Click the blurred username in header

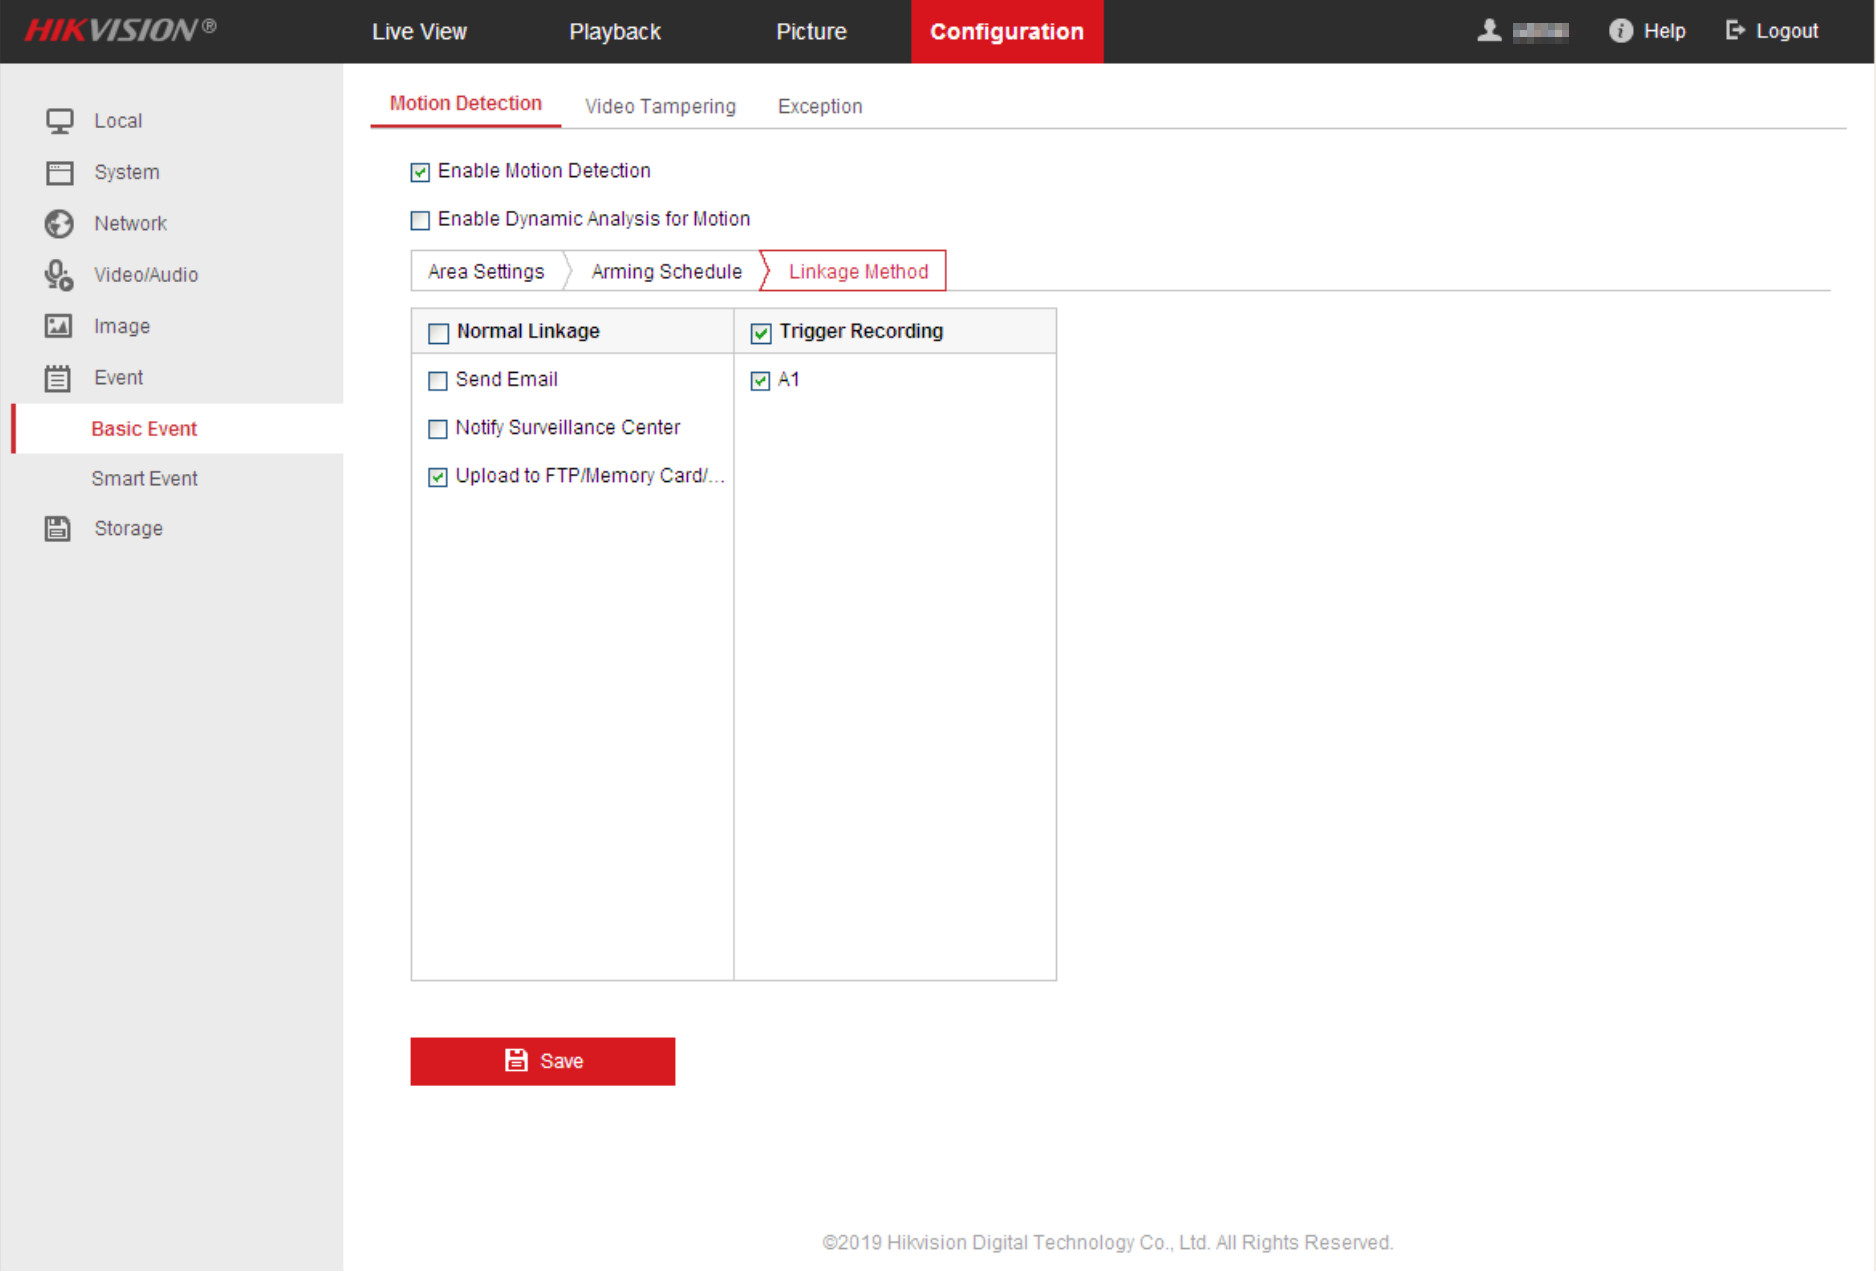[1540, 32]
